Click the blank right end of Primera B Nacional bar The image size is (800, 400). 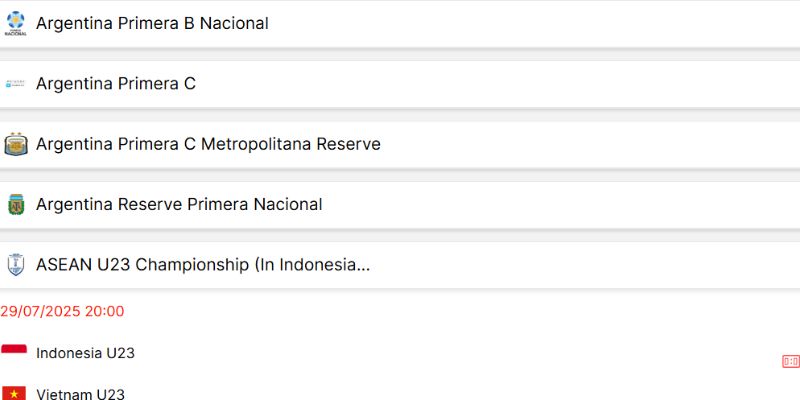click(x=650, y=23)
